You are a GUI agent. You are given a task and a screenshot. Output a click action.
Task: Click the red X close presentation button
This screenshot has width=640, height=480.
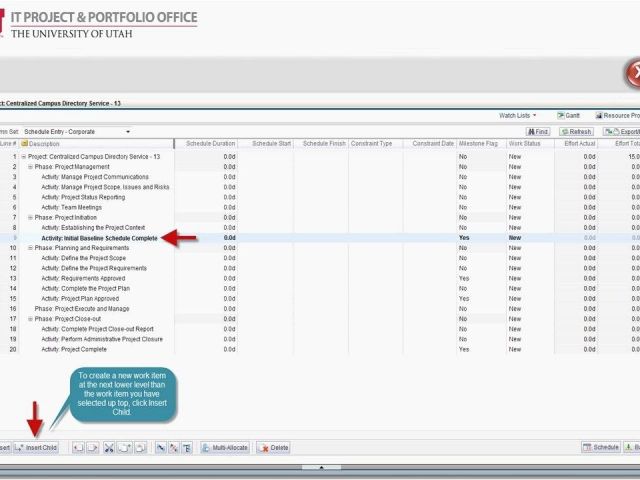click(633, 73)
